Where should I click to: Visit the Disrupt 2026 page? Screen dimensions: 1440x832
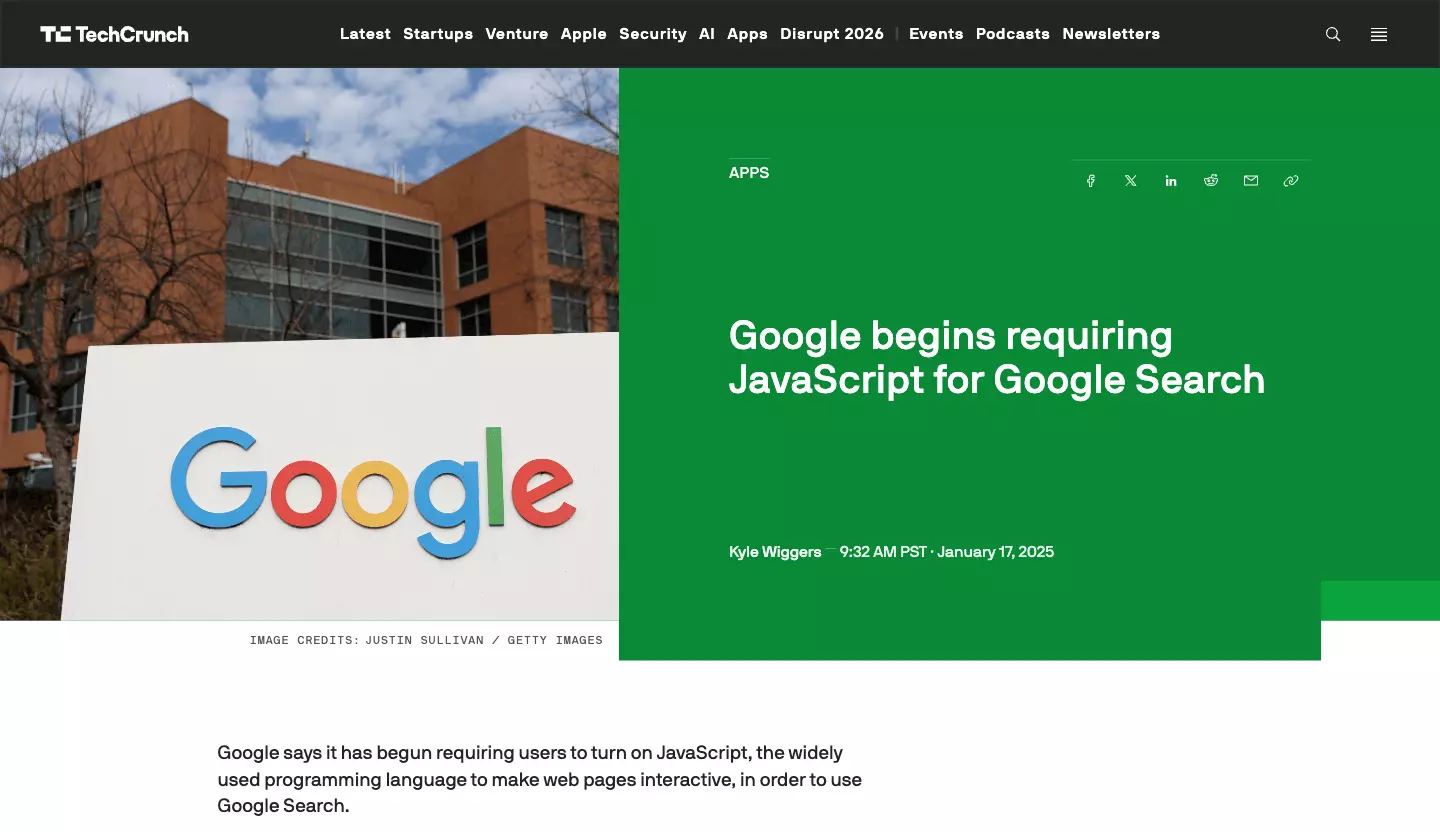(x=832, y=34)
